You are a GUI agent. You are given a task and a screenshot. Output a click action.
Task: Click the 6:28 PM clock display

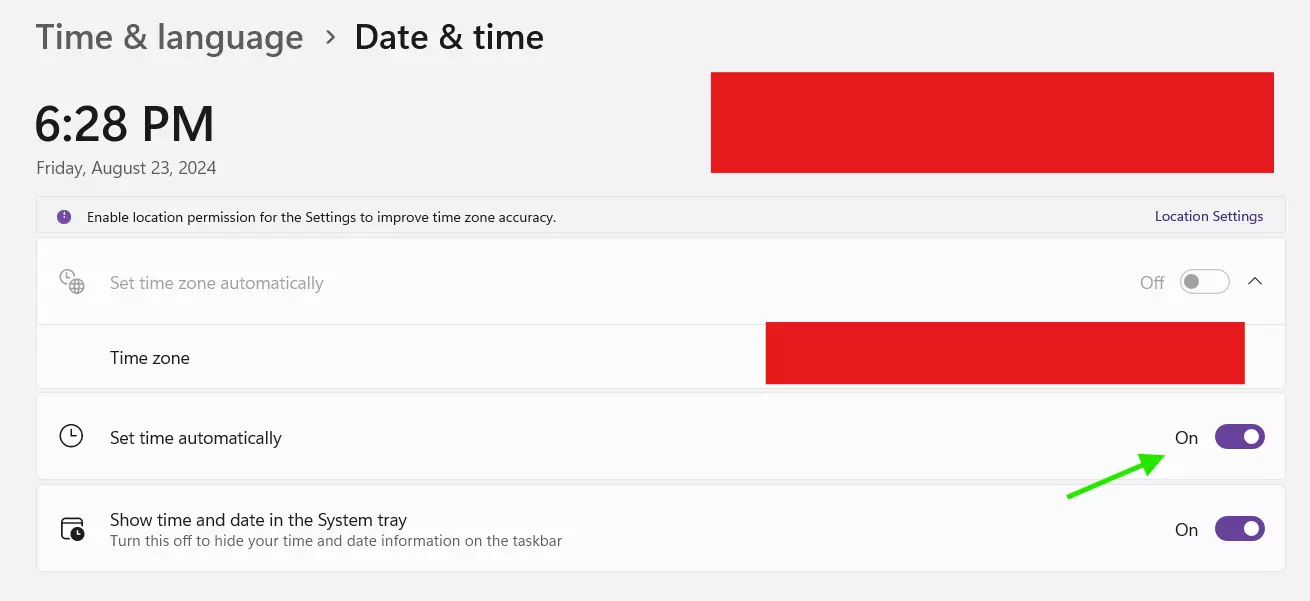point(125,125)
